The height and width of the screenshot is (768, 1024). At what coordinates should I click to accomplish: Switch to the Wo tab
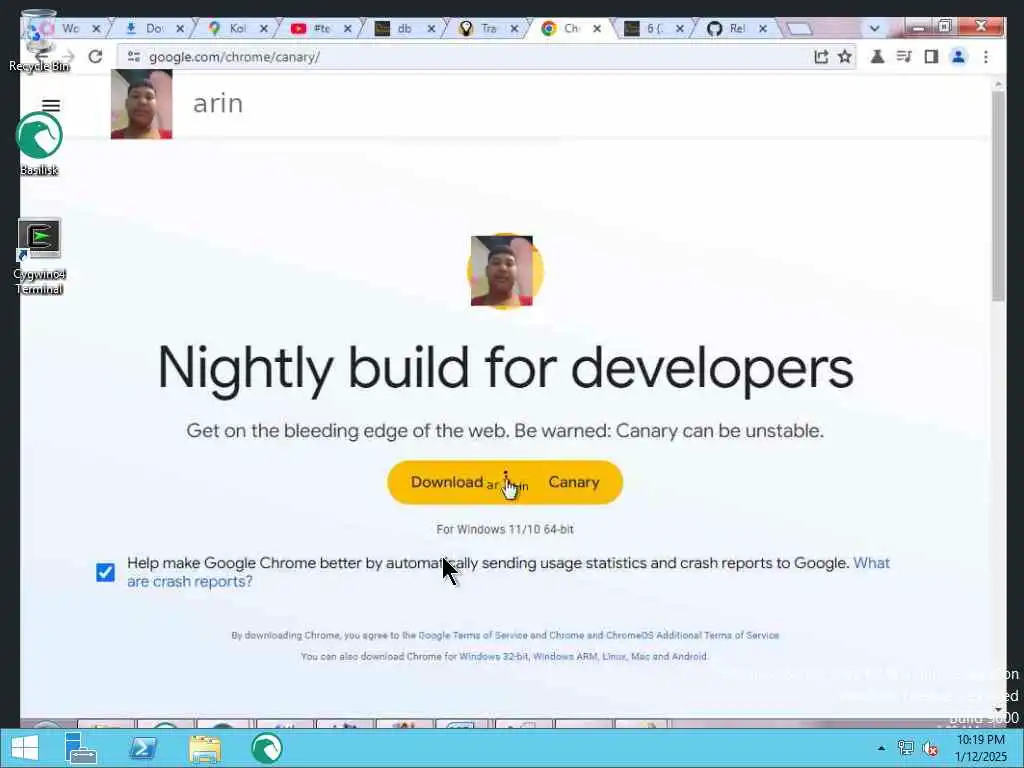[70, 28]
